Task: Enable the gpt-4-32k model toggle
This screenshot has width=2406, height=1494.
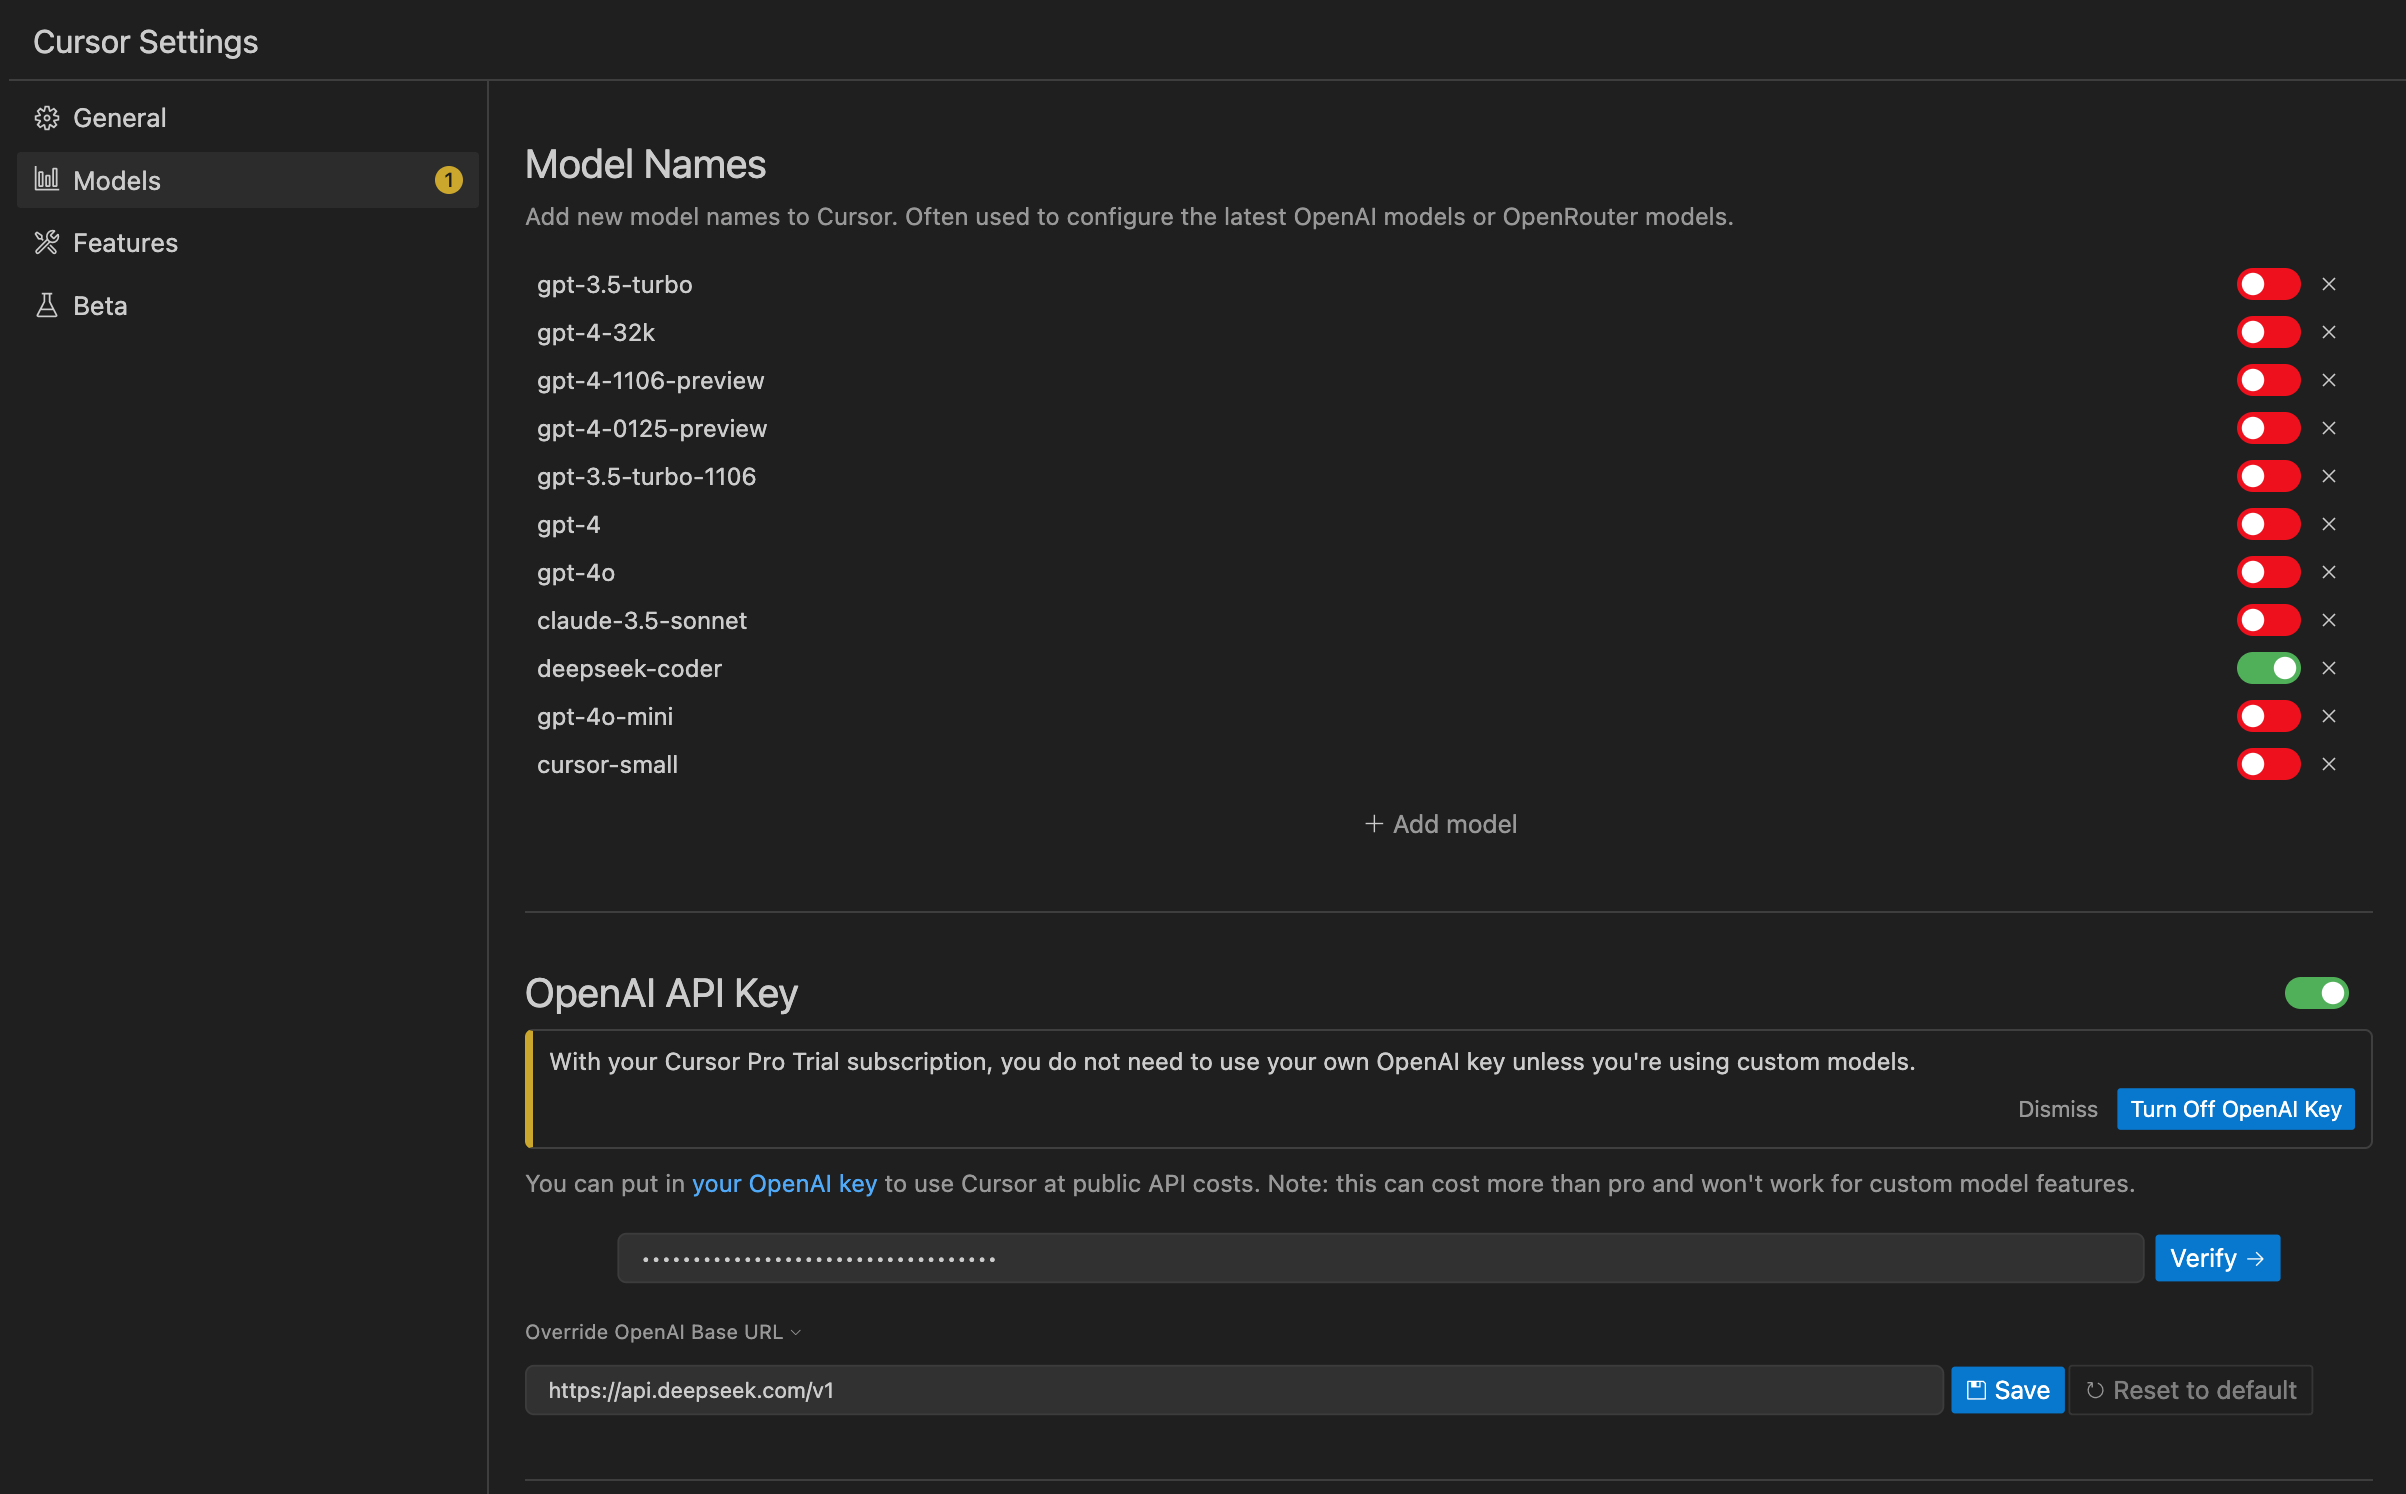Action: click(2268, 332)
